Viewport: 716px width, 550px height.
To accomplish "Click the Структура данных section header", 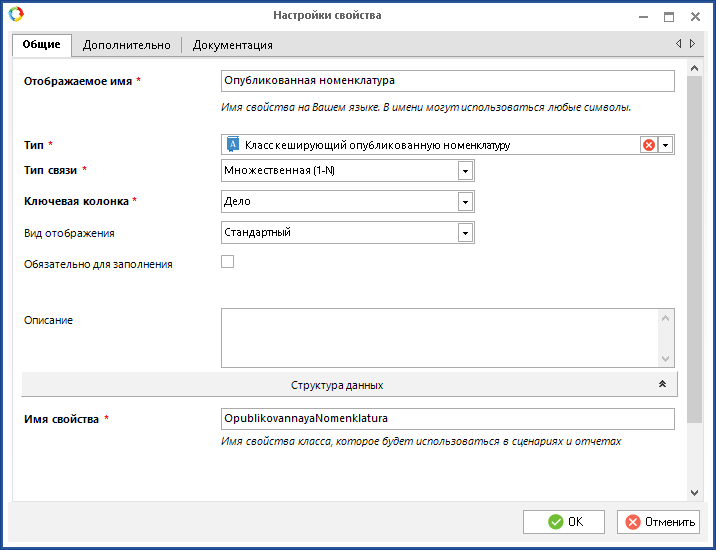I will coord(337,385).
